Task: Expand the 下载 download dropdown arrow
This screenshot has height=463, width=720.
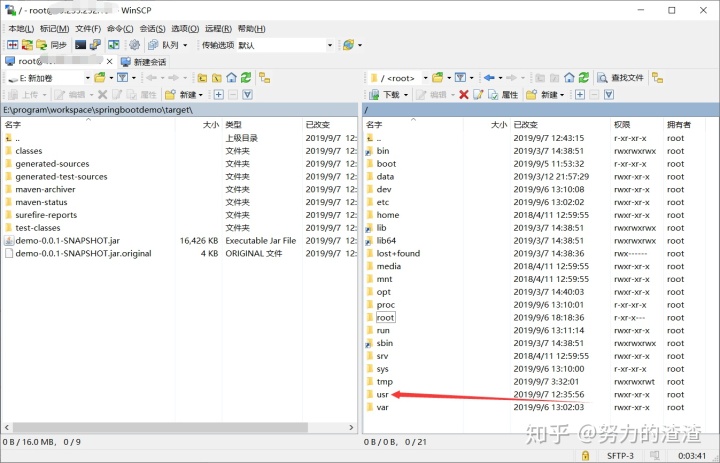Action: 406,95
